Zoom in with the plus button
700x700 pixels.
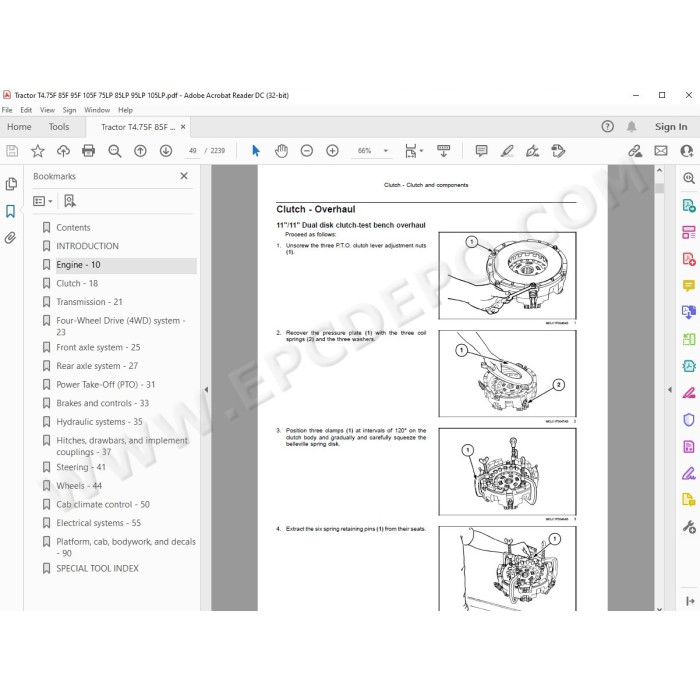tap(332, 151)
